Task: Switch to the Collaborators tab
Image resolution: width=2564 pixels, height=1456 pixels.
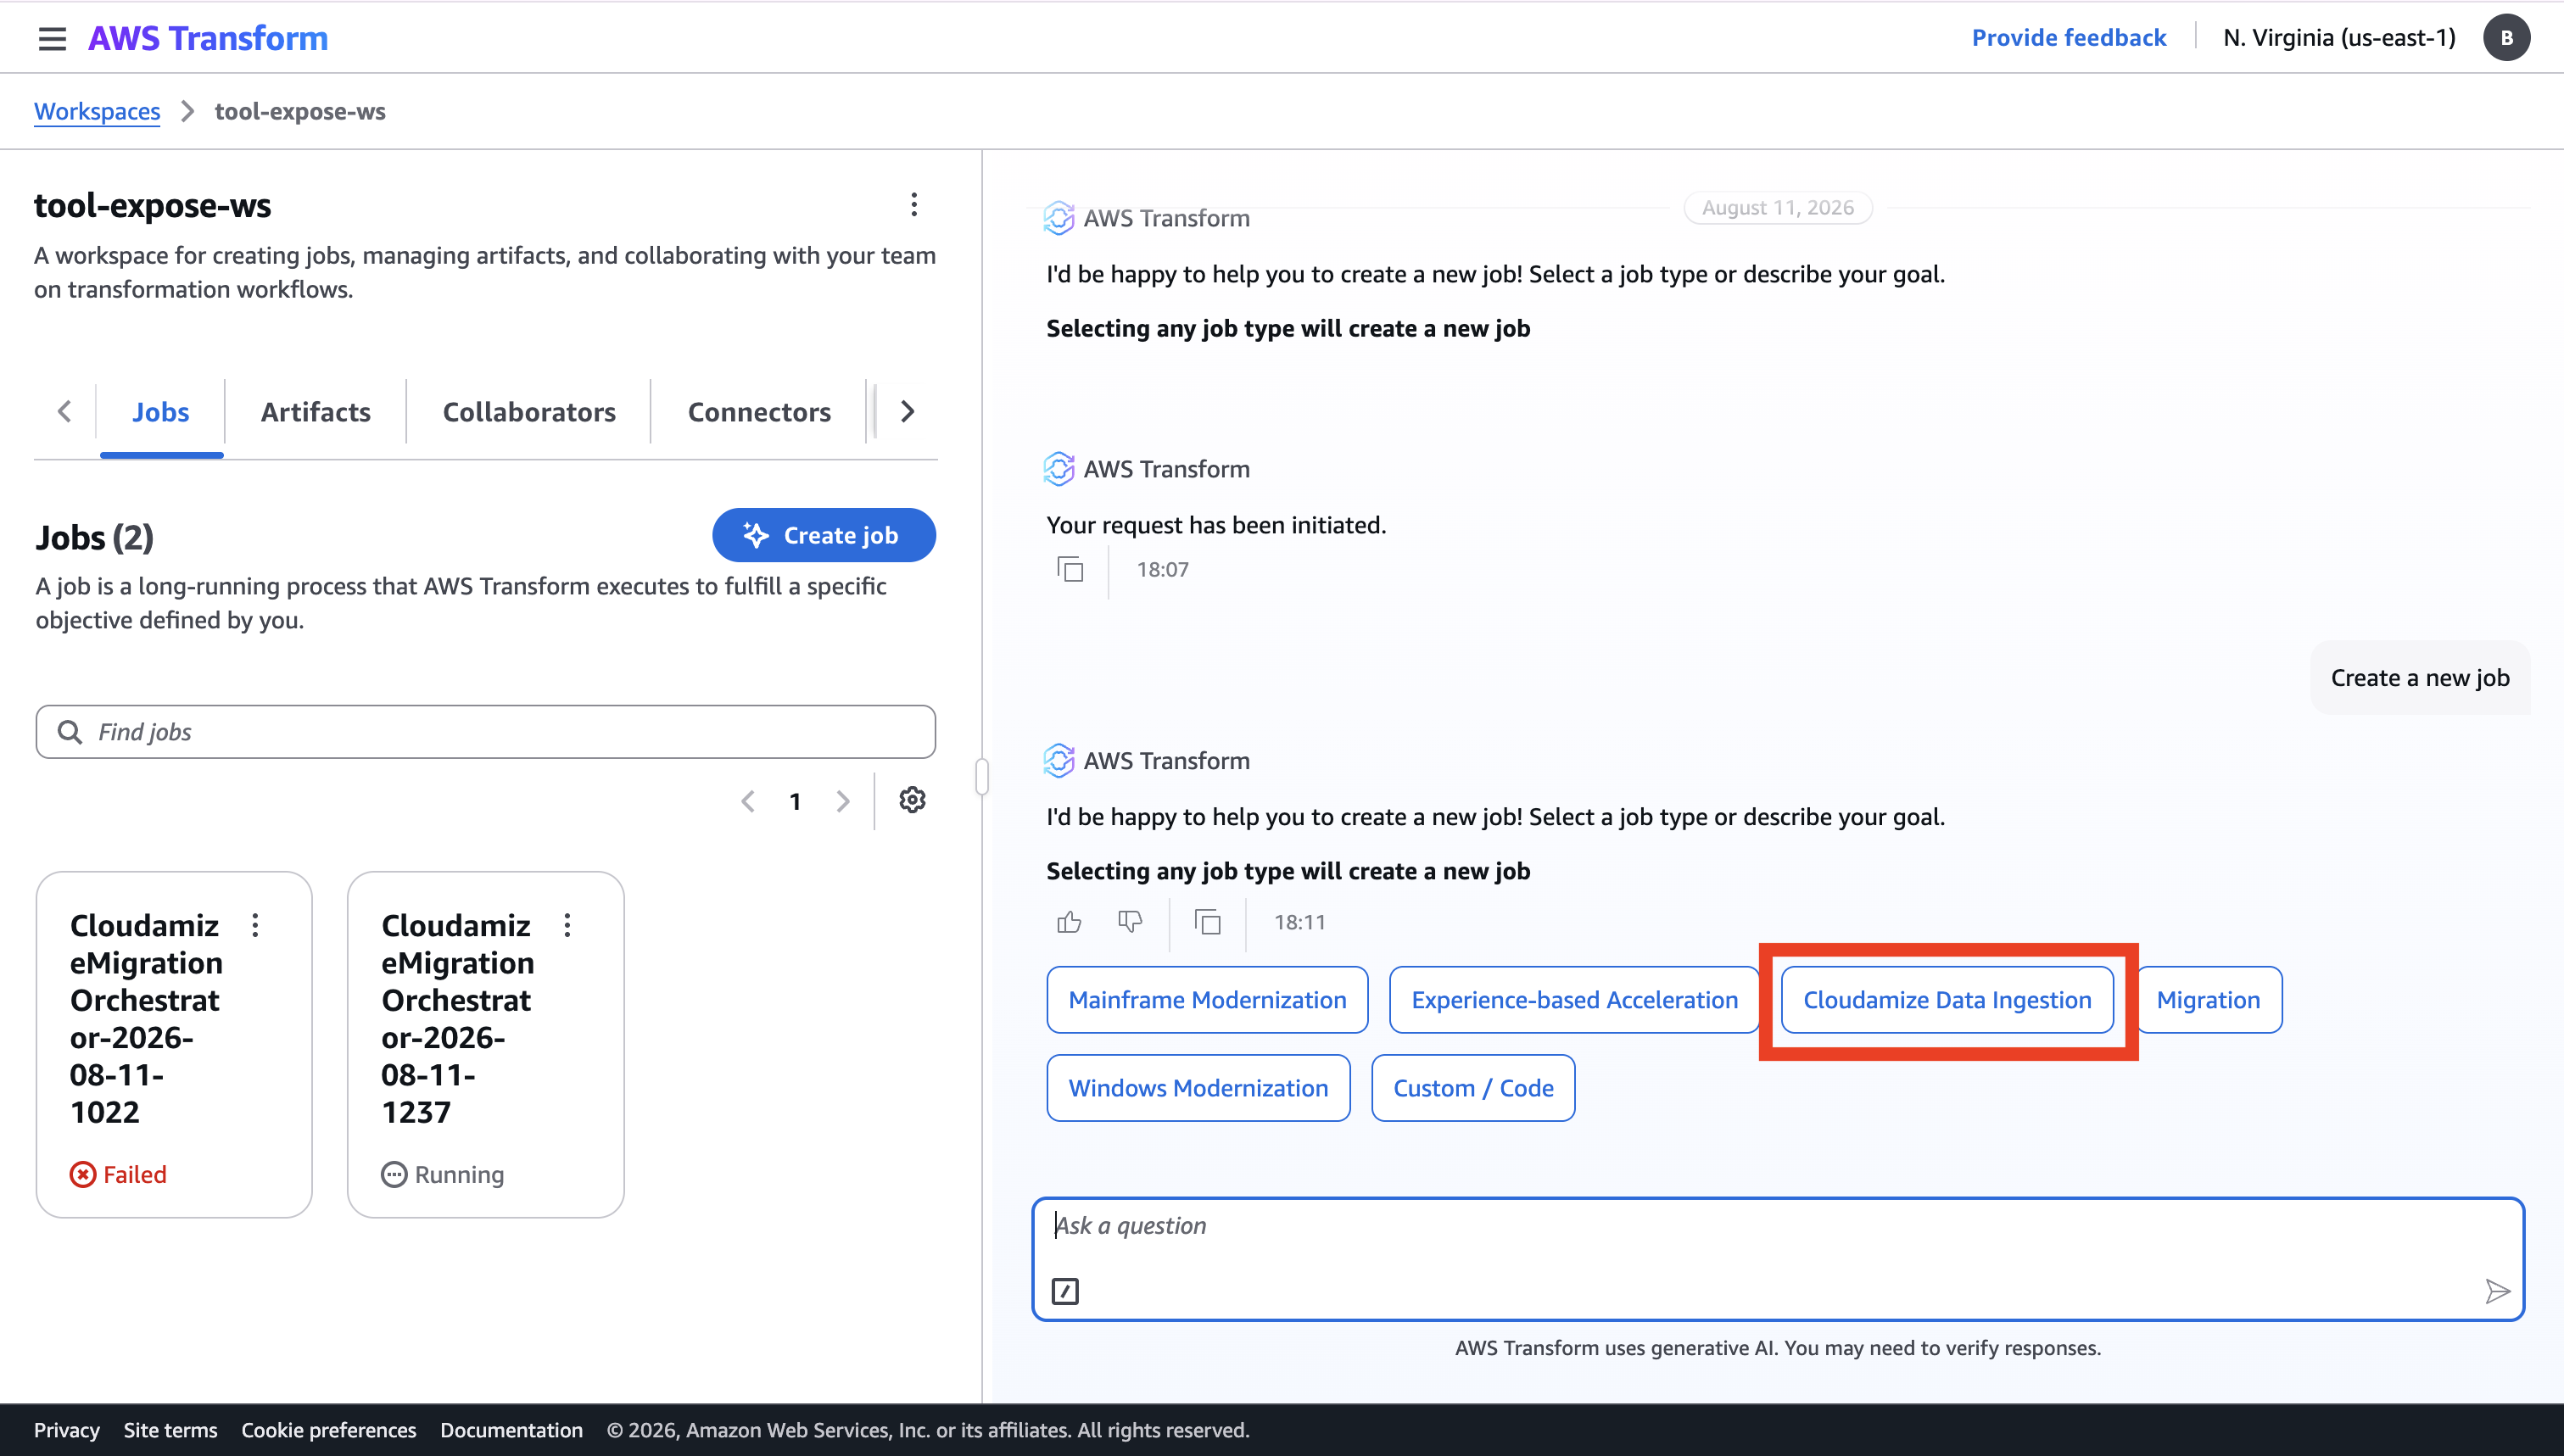Action: click(529, 411)
